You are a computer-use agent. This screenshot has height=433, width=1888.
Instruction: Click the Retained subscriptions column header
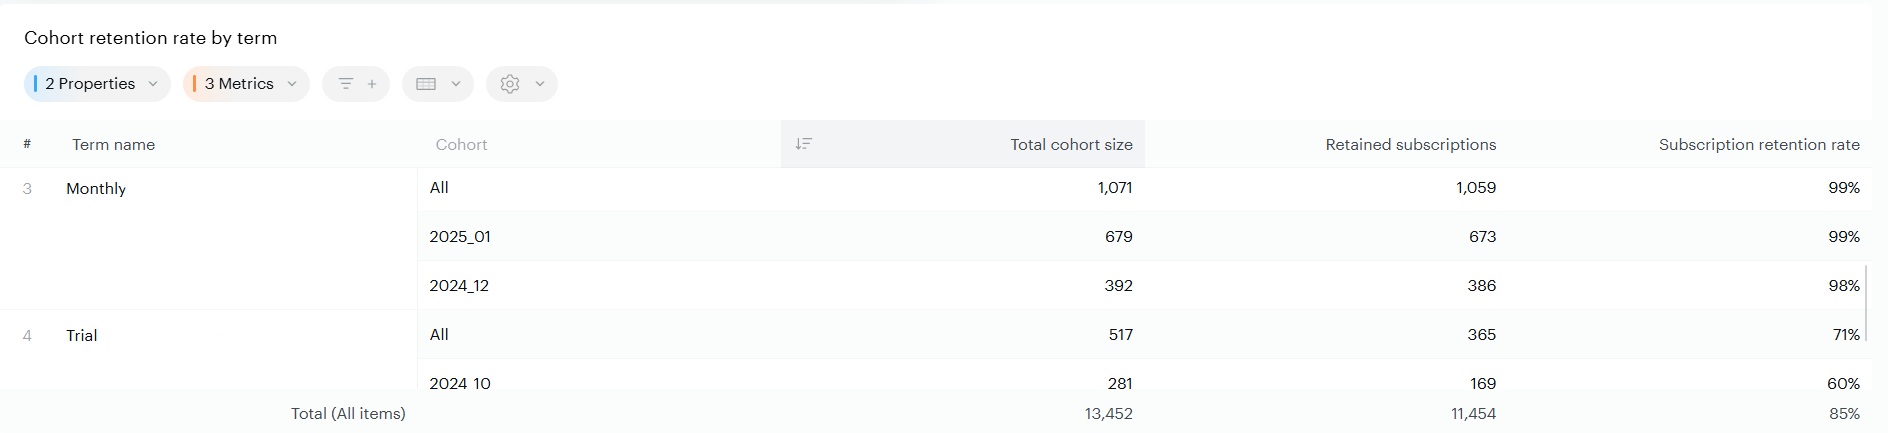point(1410,145)
